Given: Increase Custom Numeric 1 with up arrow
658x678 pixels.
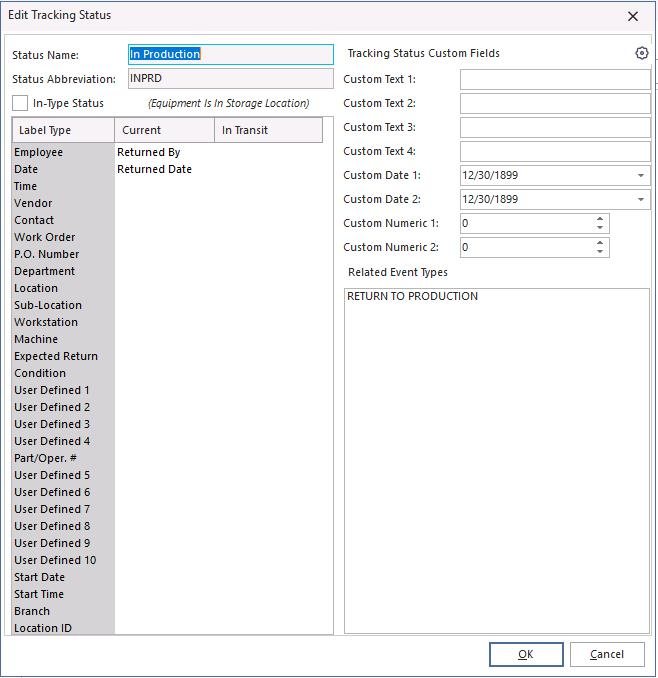Looking at the screenshot, I should tap(600, 219).
